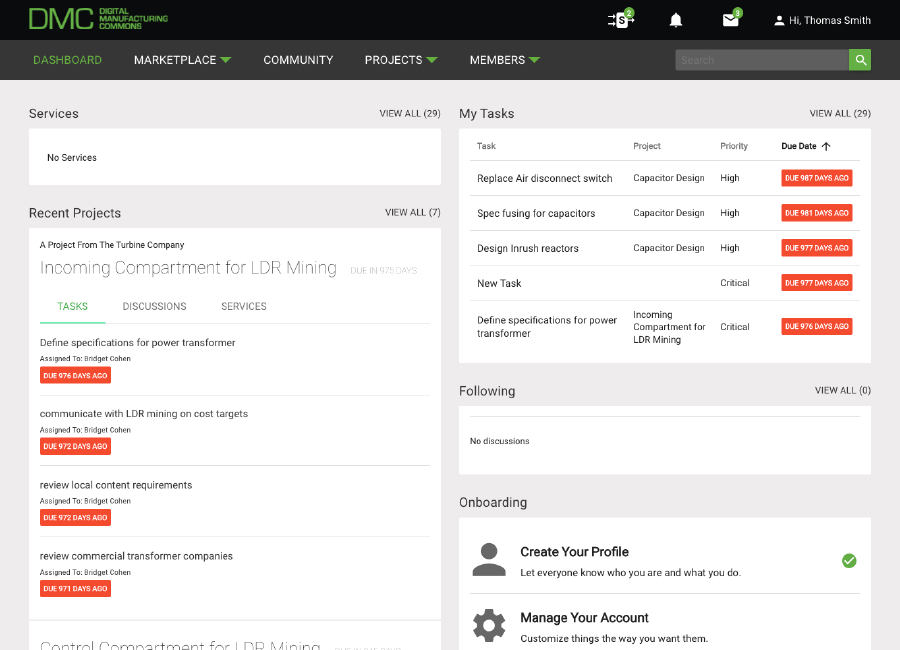Open the Hi, Thomas Smith user menu

click(823, 21)
